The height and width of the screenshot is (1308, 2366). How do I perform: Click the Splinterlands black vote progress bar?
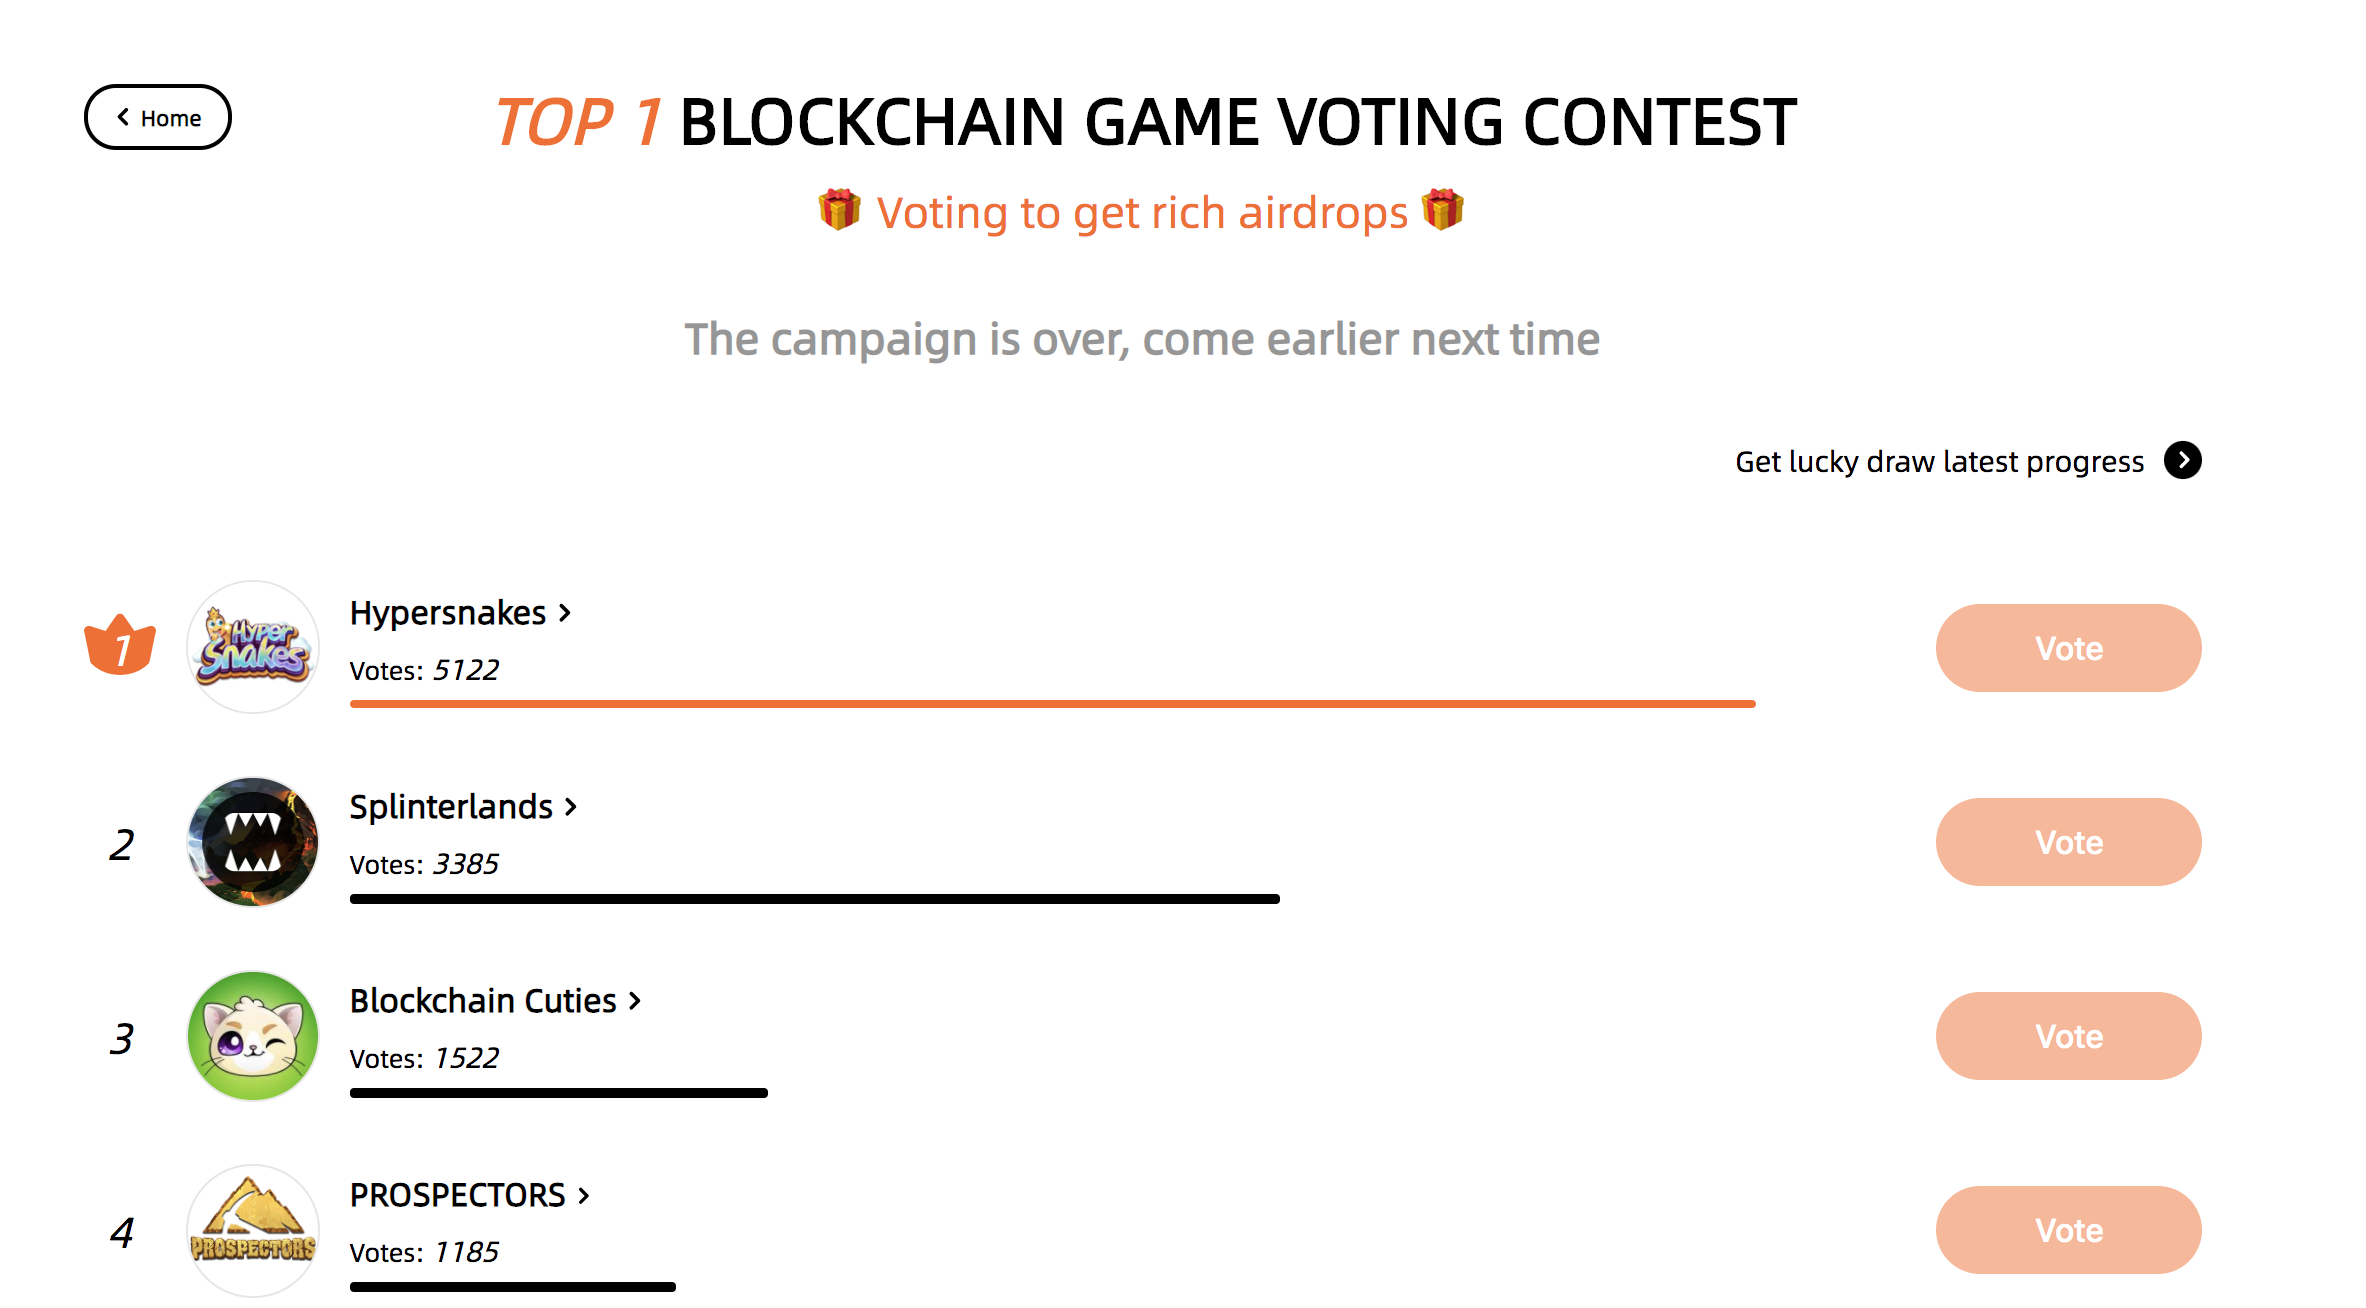click(814, 899)
